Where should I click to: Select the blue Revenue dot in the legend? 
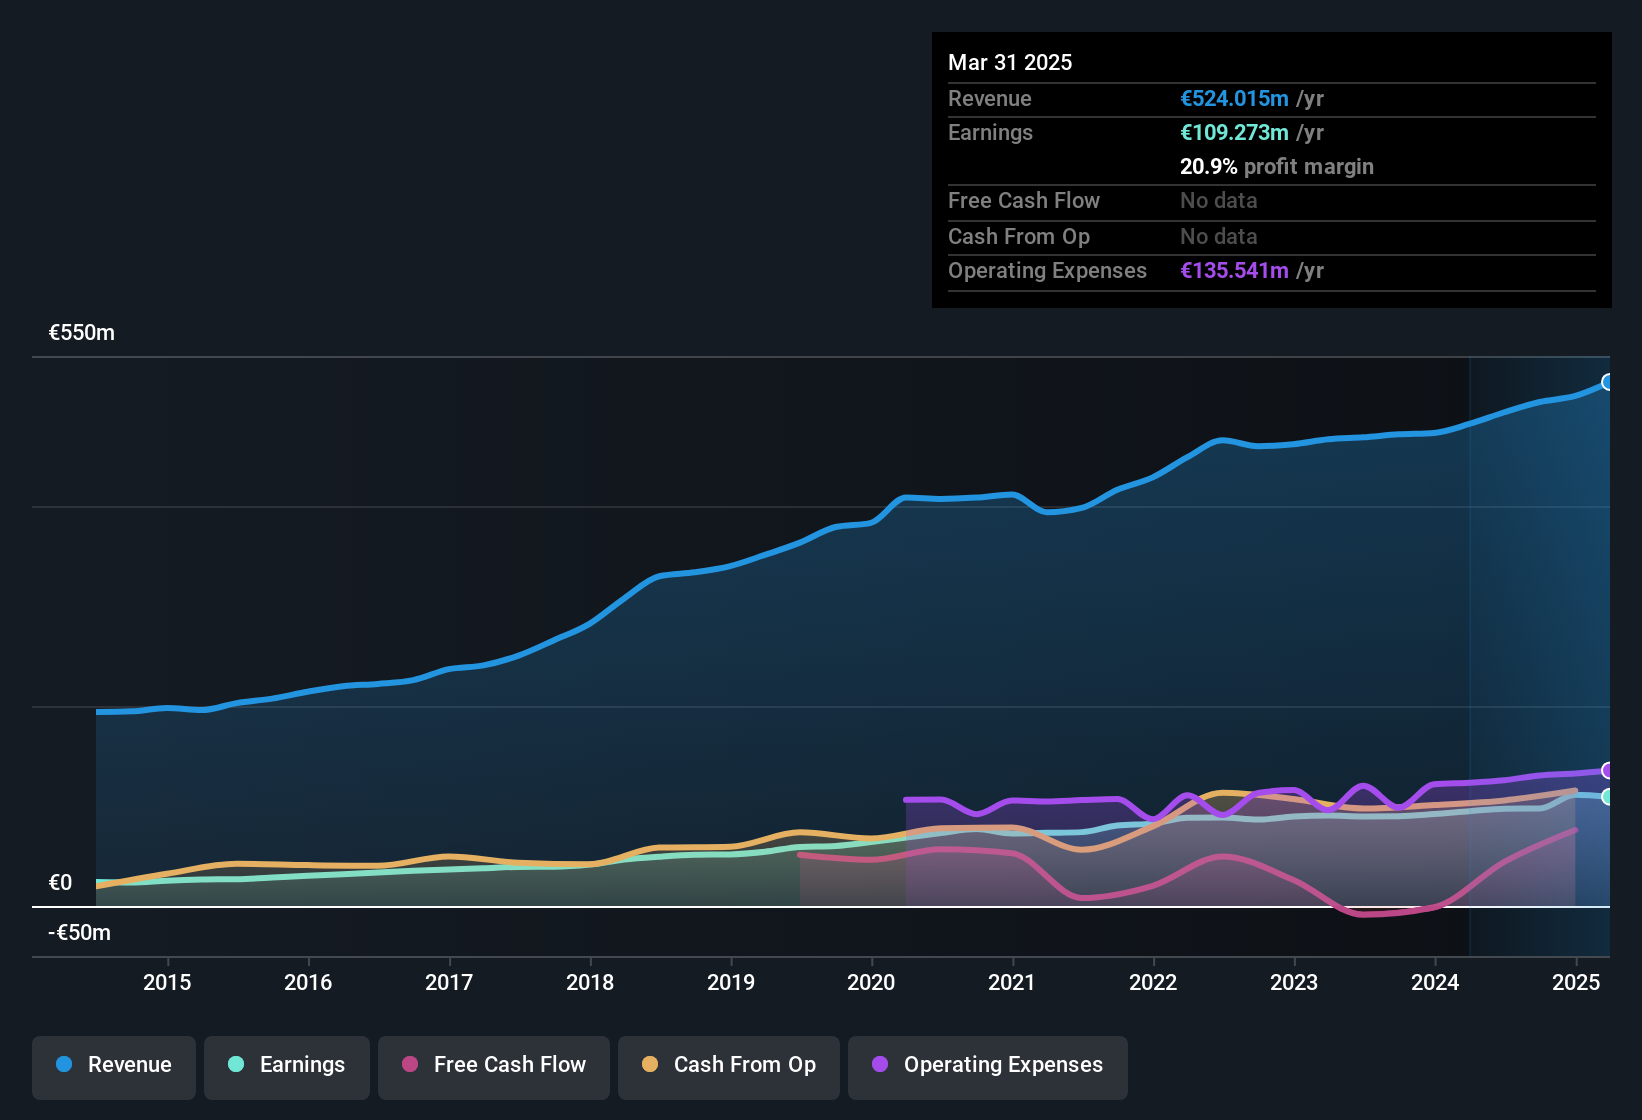(x=64, y=1066)
